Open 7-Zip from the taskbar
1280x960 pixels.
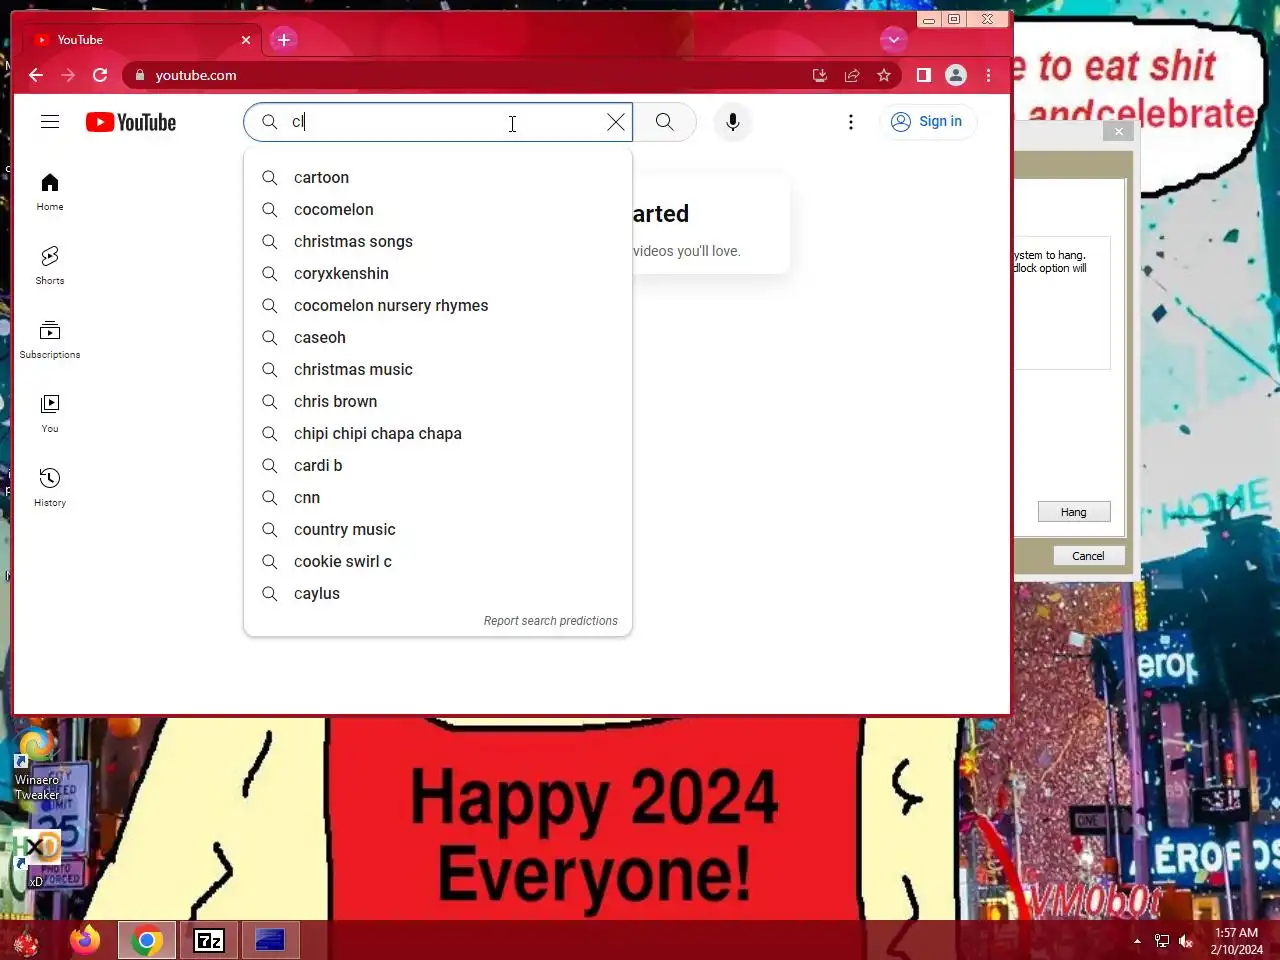tap(209, 940)
